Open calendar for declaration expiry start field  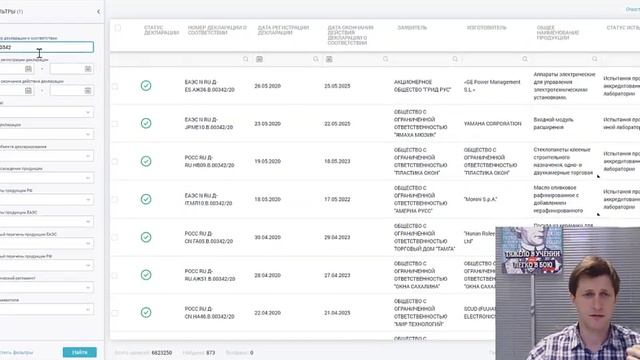[28, 91]
